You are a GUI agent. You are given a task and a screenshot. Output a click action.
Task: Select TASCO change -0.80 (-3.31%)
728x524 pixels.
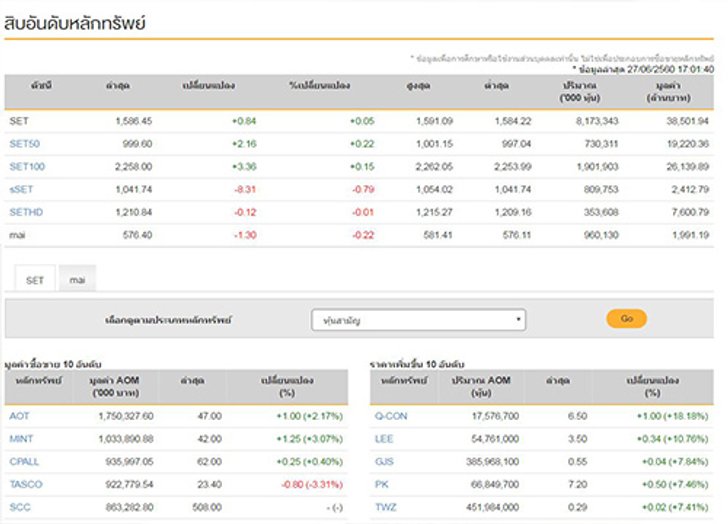point(312,485)
